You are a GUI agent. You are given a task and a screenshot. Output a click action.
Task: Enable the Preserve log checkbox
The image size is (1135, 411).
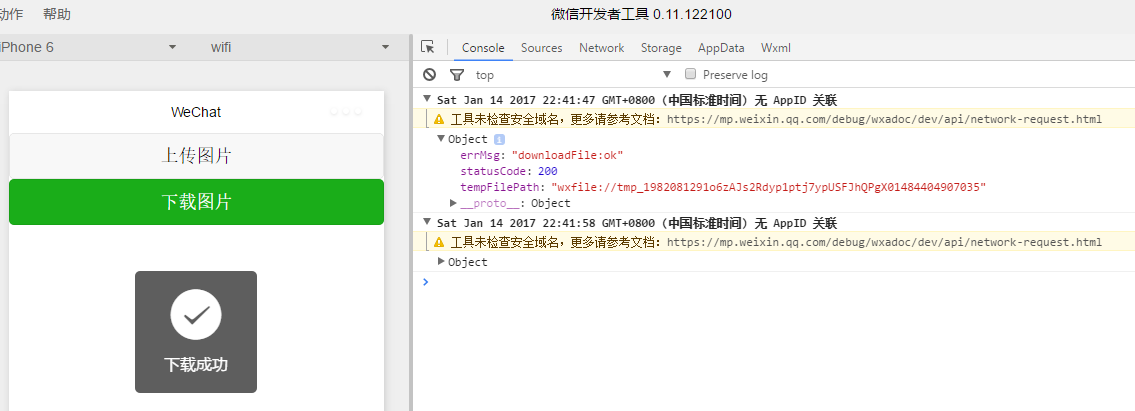coord(690,74)
